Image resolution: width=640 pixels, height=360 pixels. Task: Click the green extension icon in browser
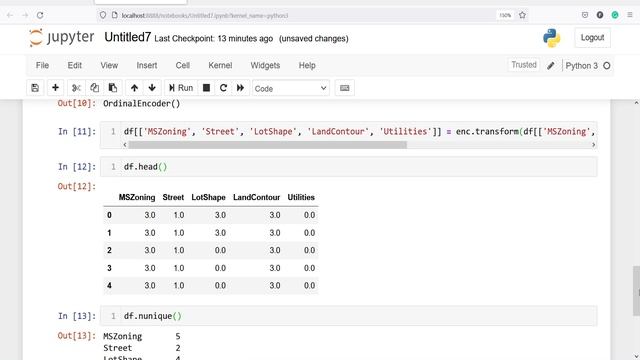coord(615,15)
